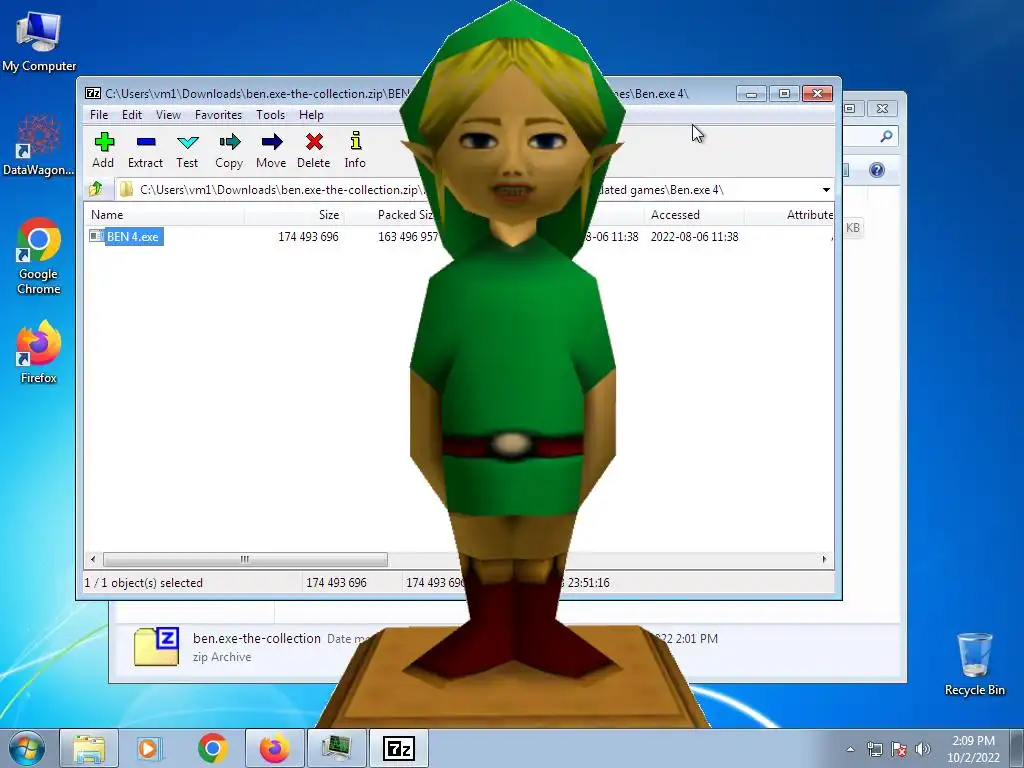Viewport: 1024px width, 768px height.
Task: Open the View menu
Action: click(x=168, y=115)
